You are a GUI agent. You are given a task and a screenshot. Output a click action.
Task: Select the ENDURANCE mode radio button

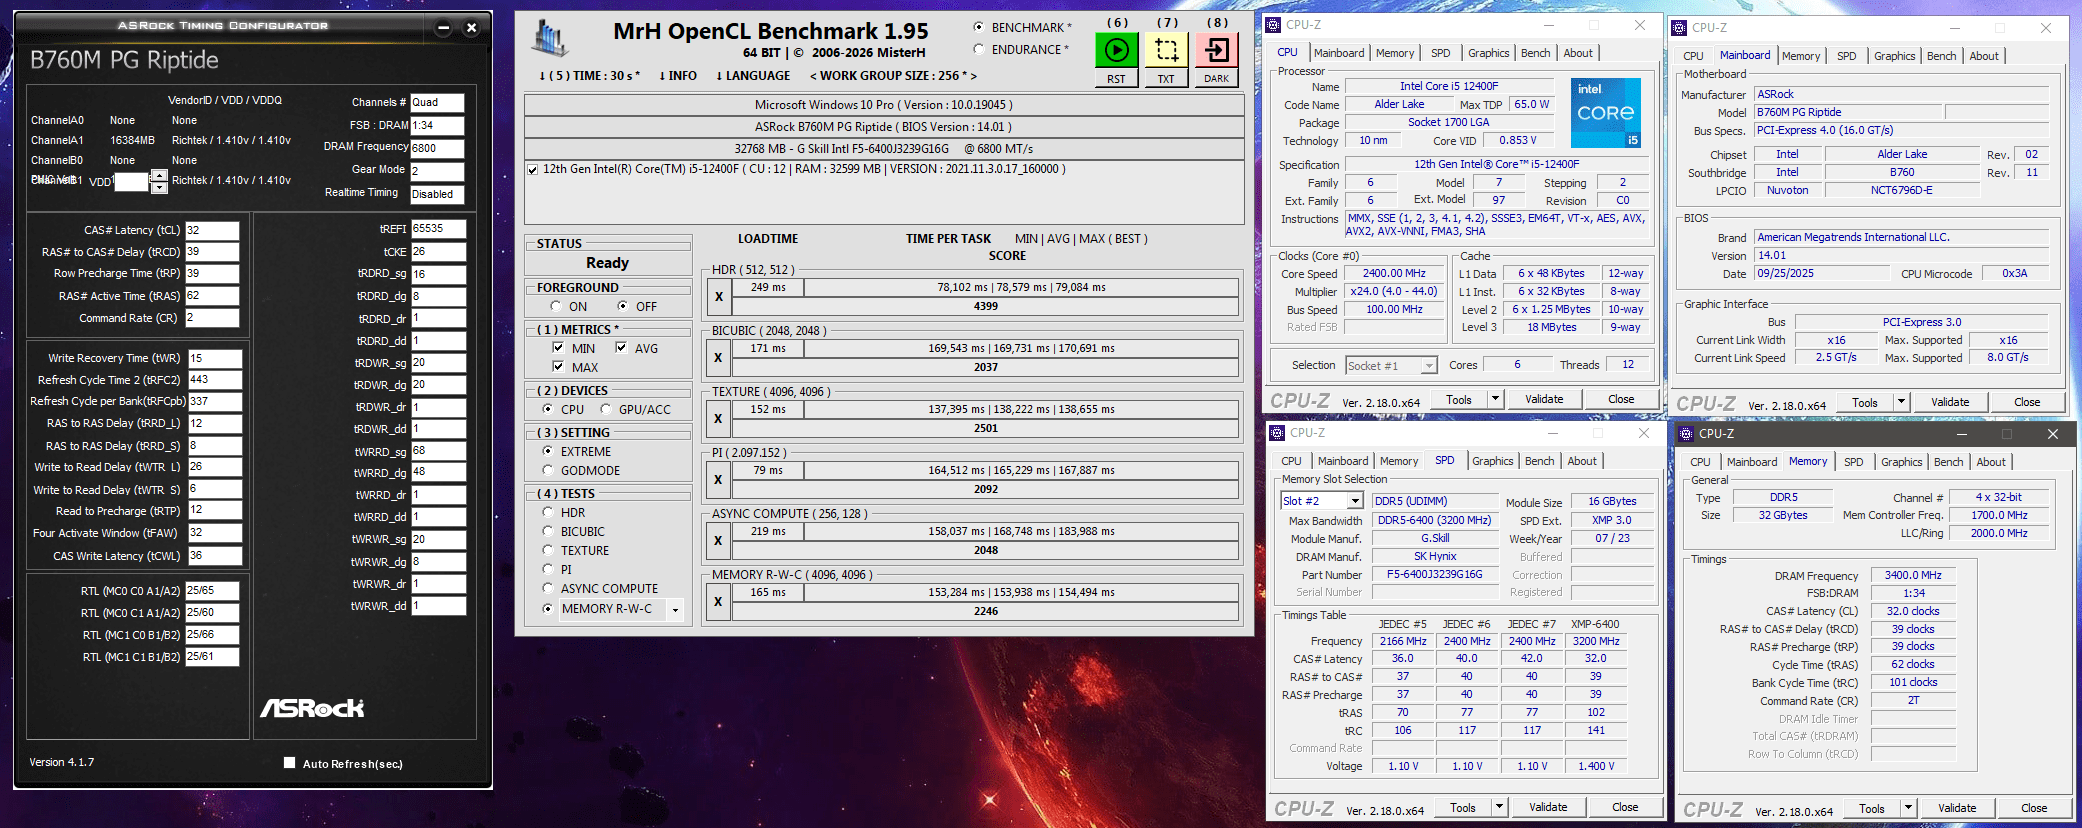point(978,49)
